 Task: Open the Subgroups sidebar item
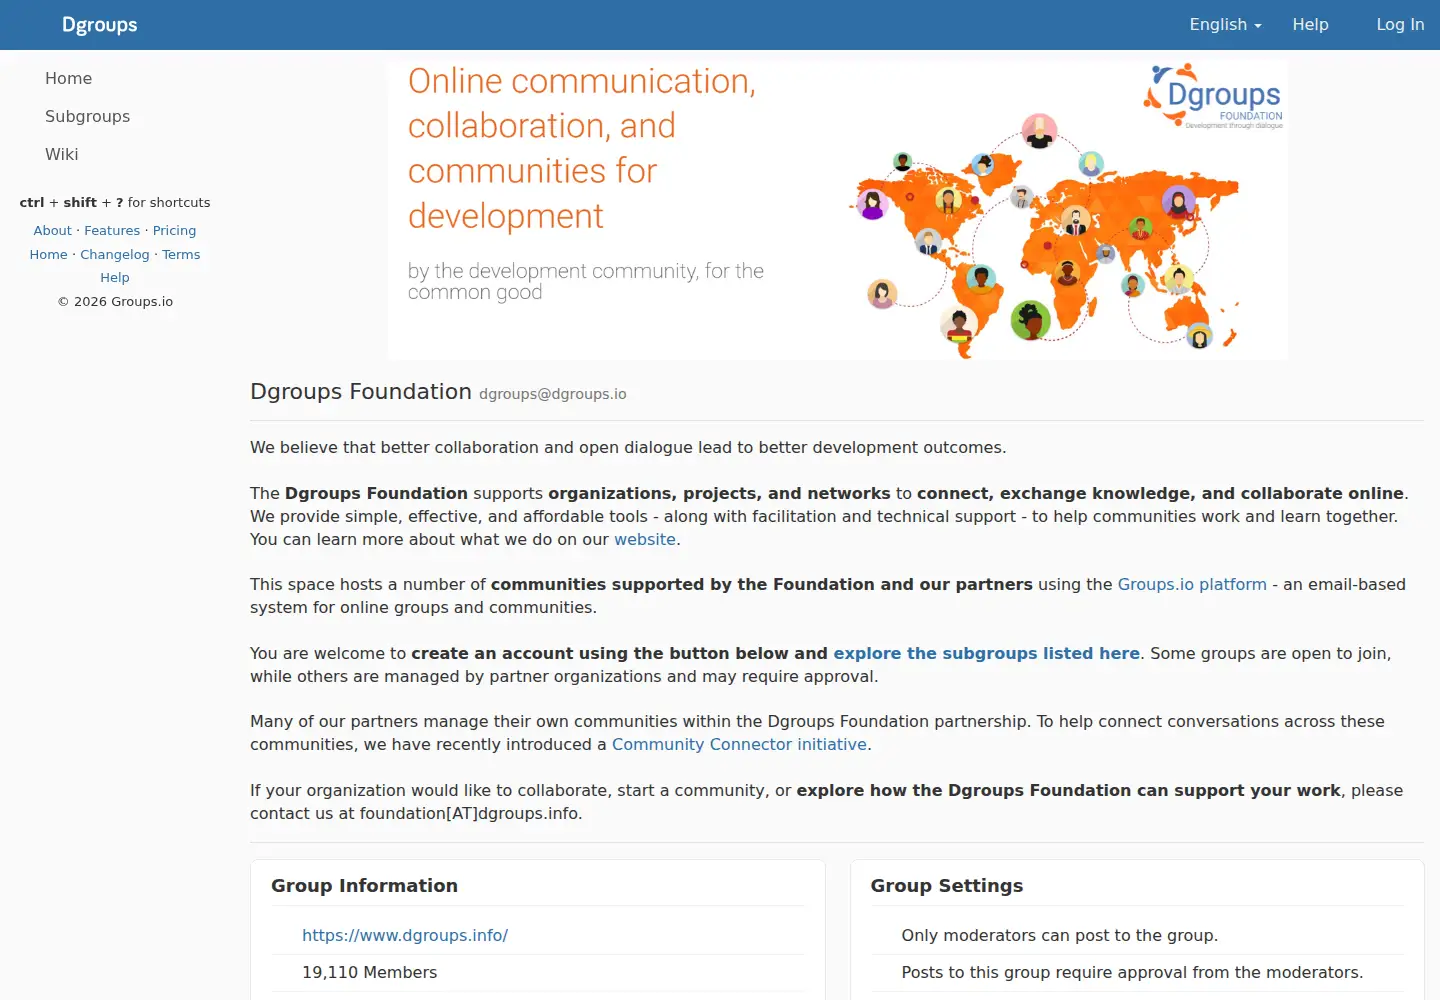[x=87, y=116]
